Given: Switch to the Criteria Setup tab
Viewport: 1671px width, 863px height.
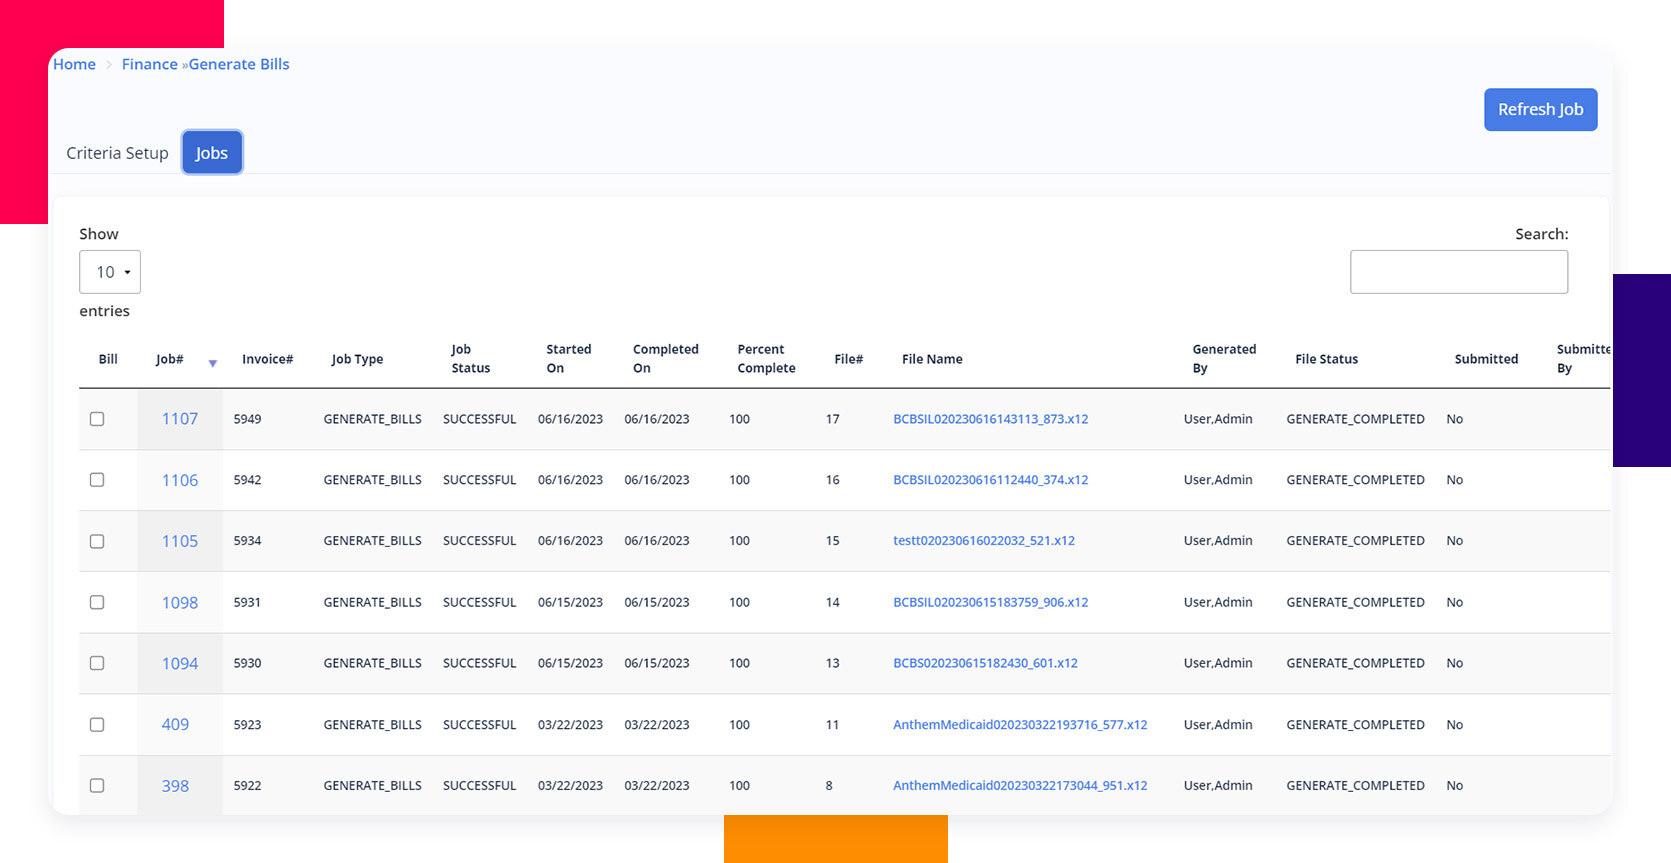Looking at the screenshot, I should click(x=117, y=153).
